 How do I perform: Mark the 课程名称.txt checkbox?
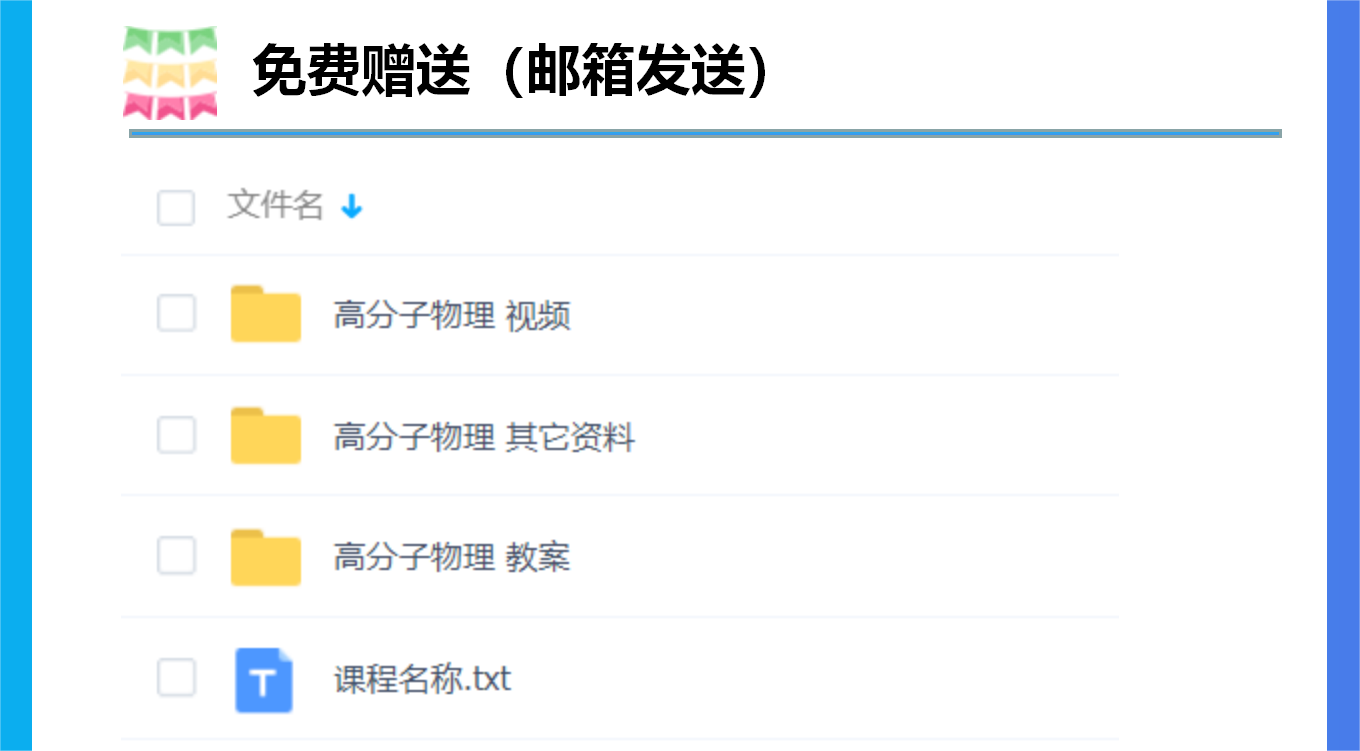[176, 678]
